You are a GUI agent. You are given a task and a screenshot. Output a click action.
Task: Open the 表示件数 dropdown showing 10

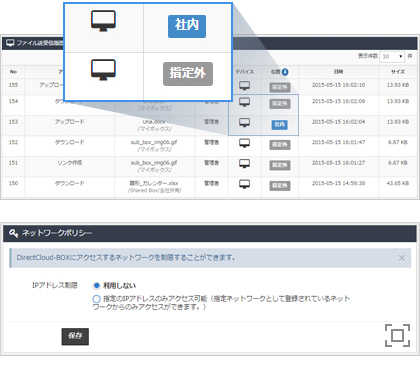[x=392, y=57]
